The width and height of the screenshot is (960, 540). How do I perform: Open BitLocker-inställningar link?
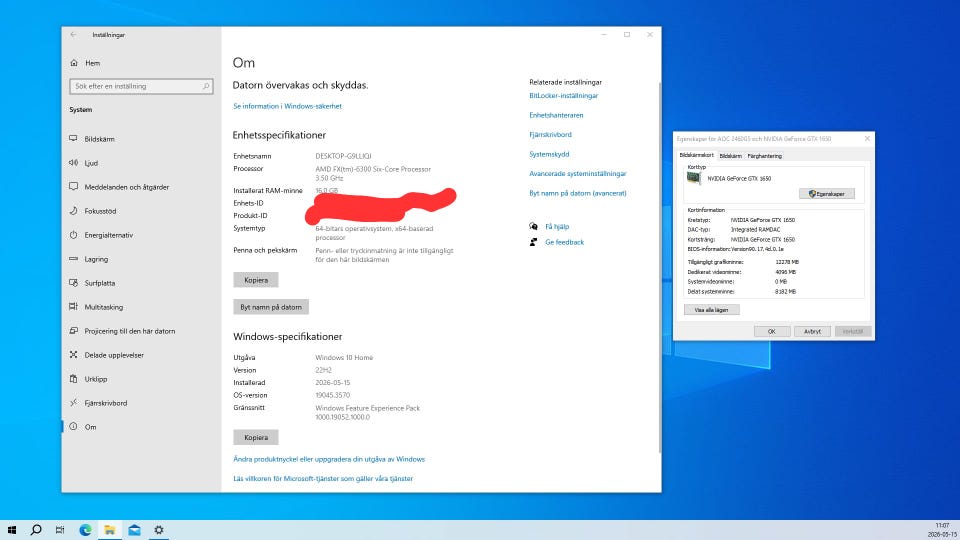[563, 96]
